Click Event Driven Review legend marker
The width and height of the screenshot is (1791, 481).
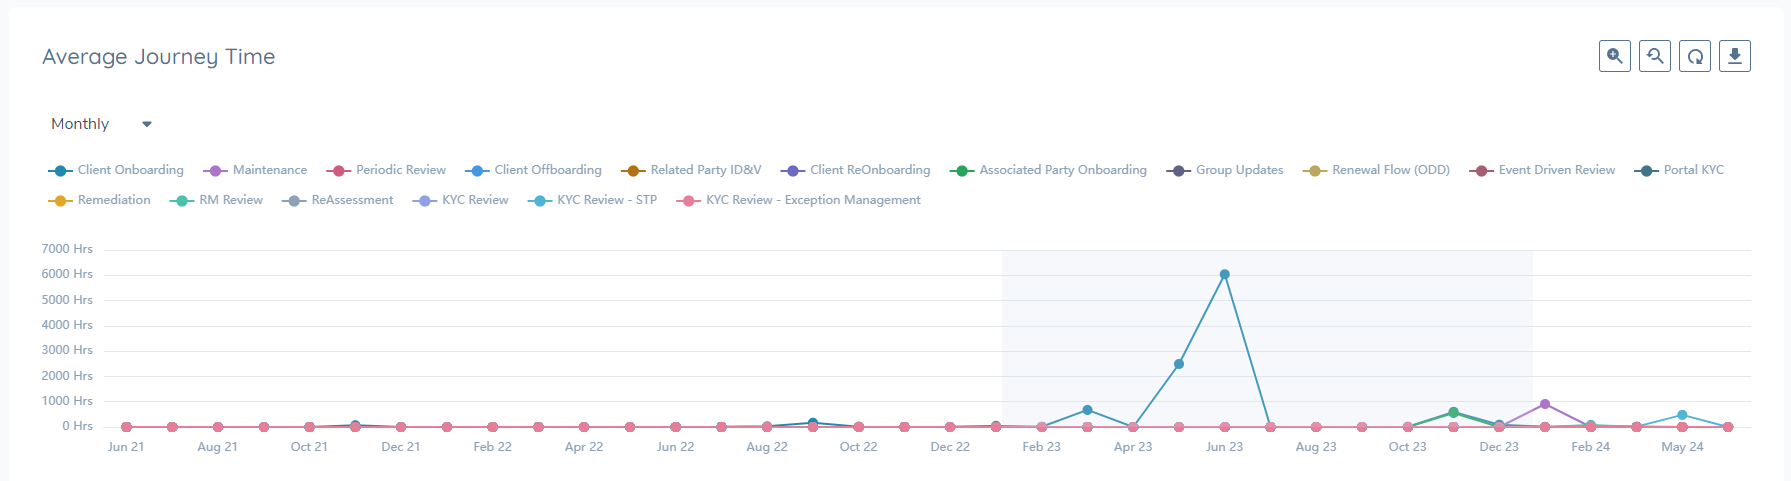1481,171
